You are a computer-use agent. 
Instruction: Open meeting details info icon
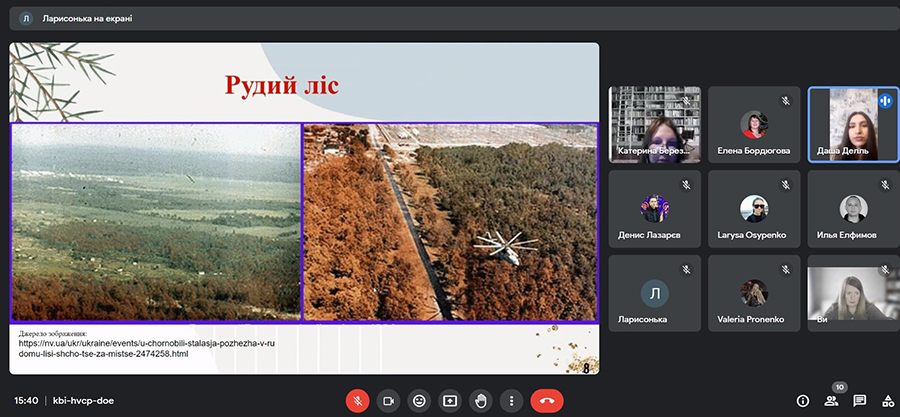pyautogui.click(x=803, y=401)
